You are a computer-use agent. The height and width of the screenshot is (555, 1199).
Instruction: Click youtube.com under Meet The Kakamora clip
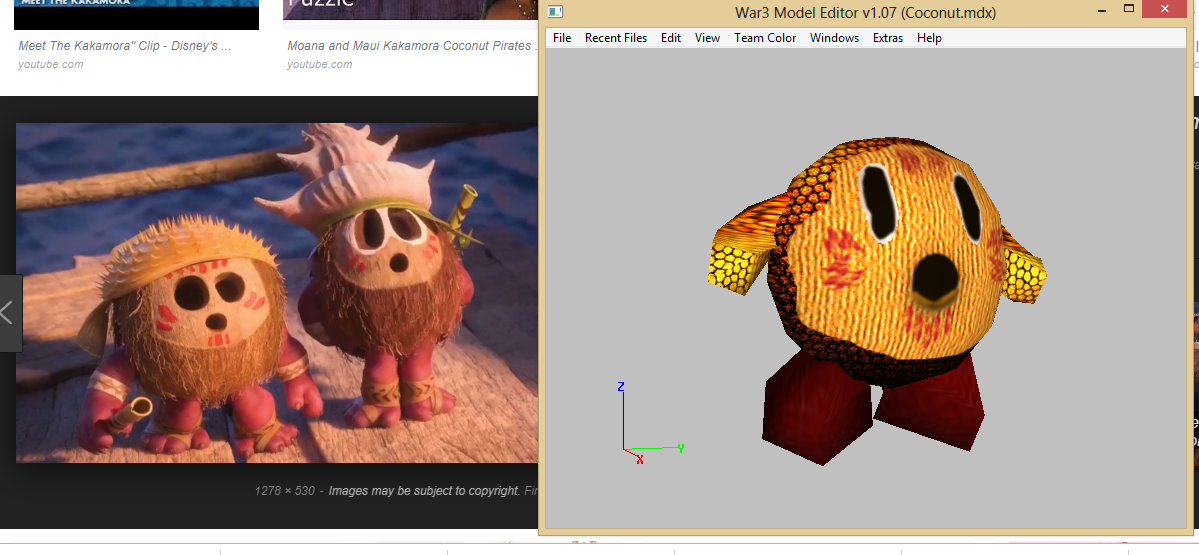coord(50,64)
